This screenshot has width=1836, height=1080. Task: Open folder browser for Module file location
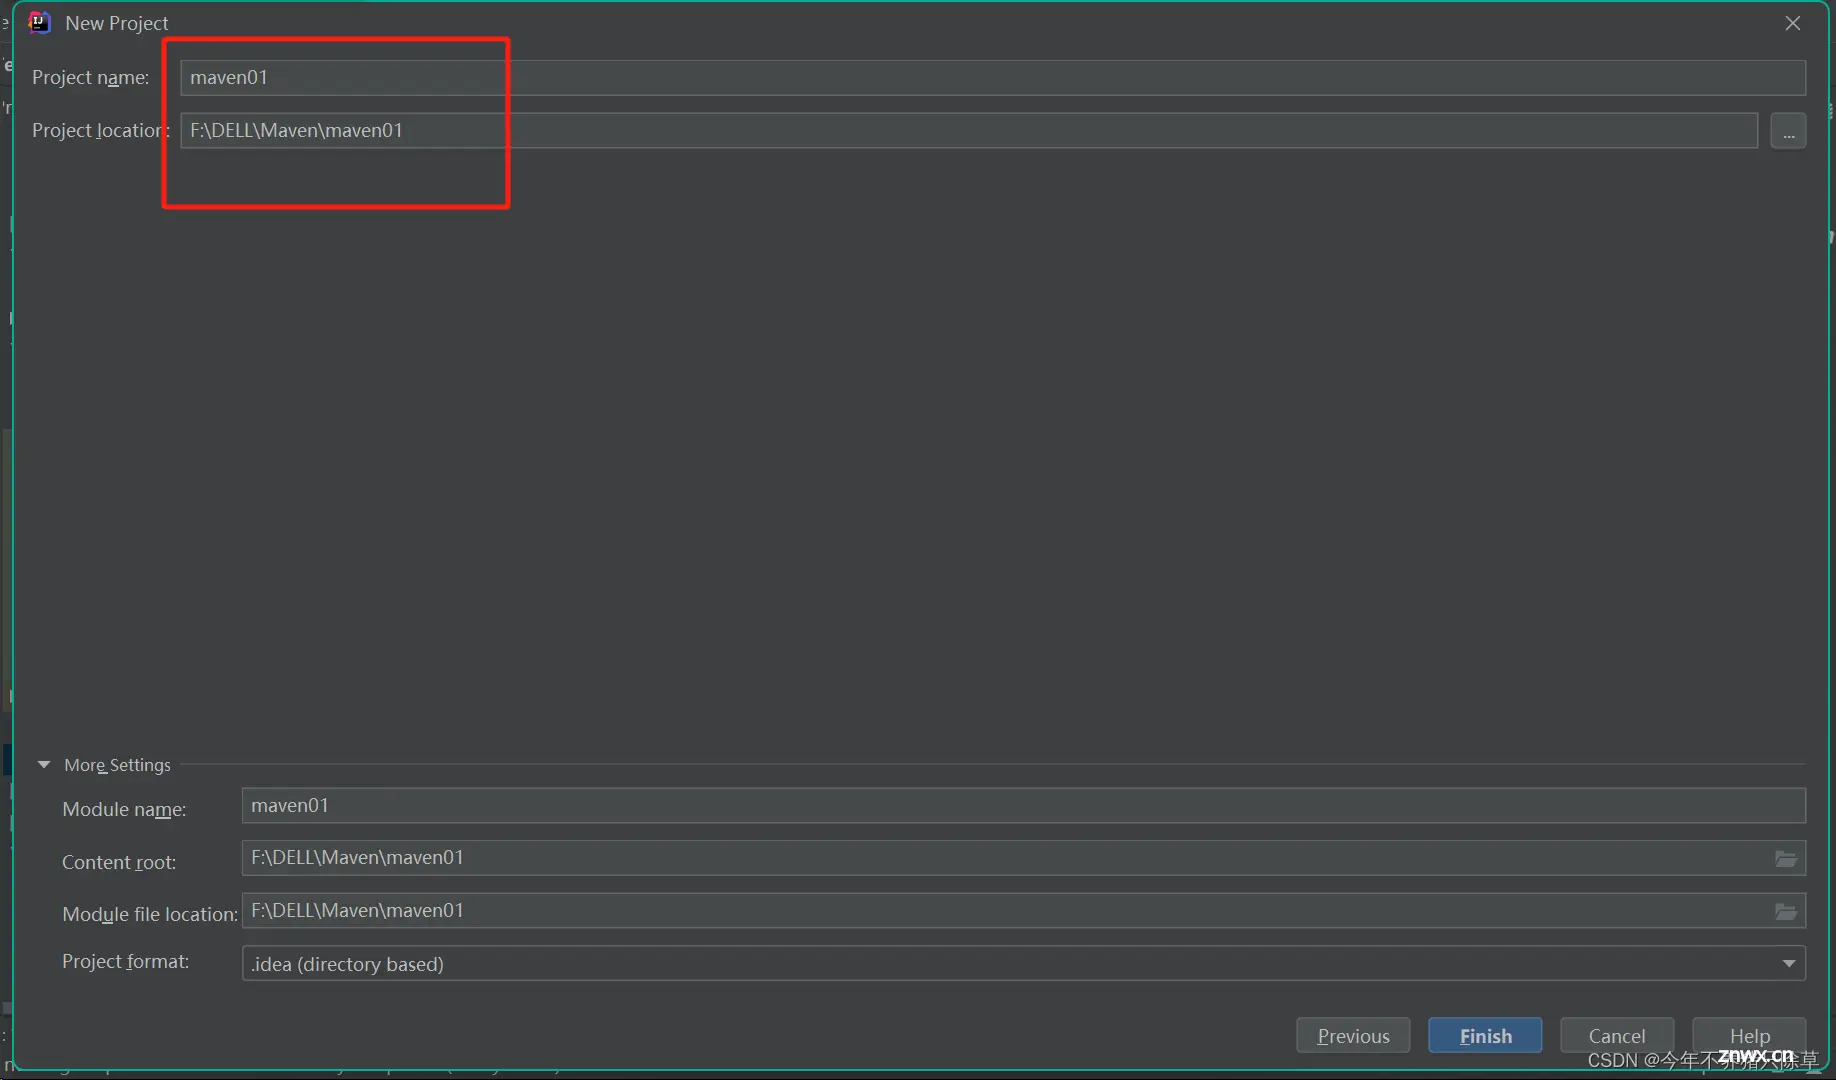point(1786,912)
